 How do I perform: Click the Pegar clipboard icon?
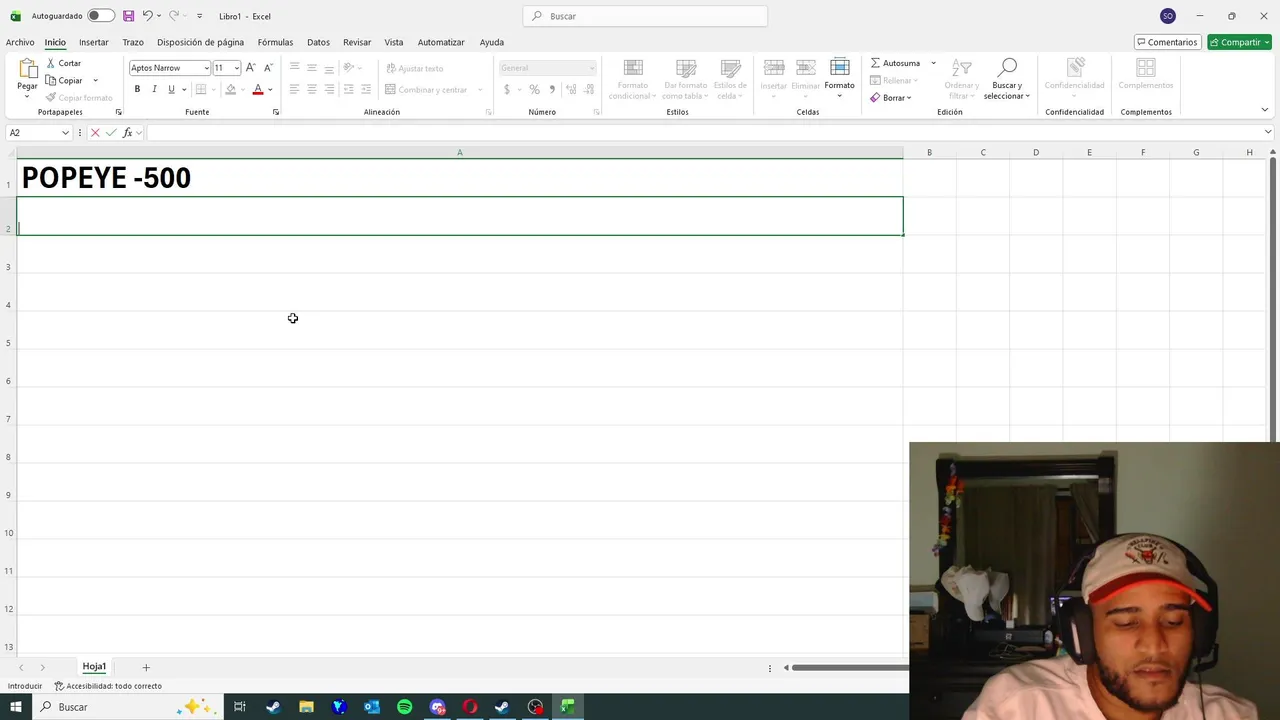(x=27, y=69)
